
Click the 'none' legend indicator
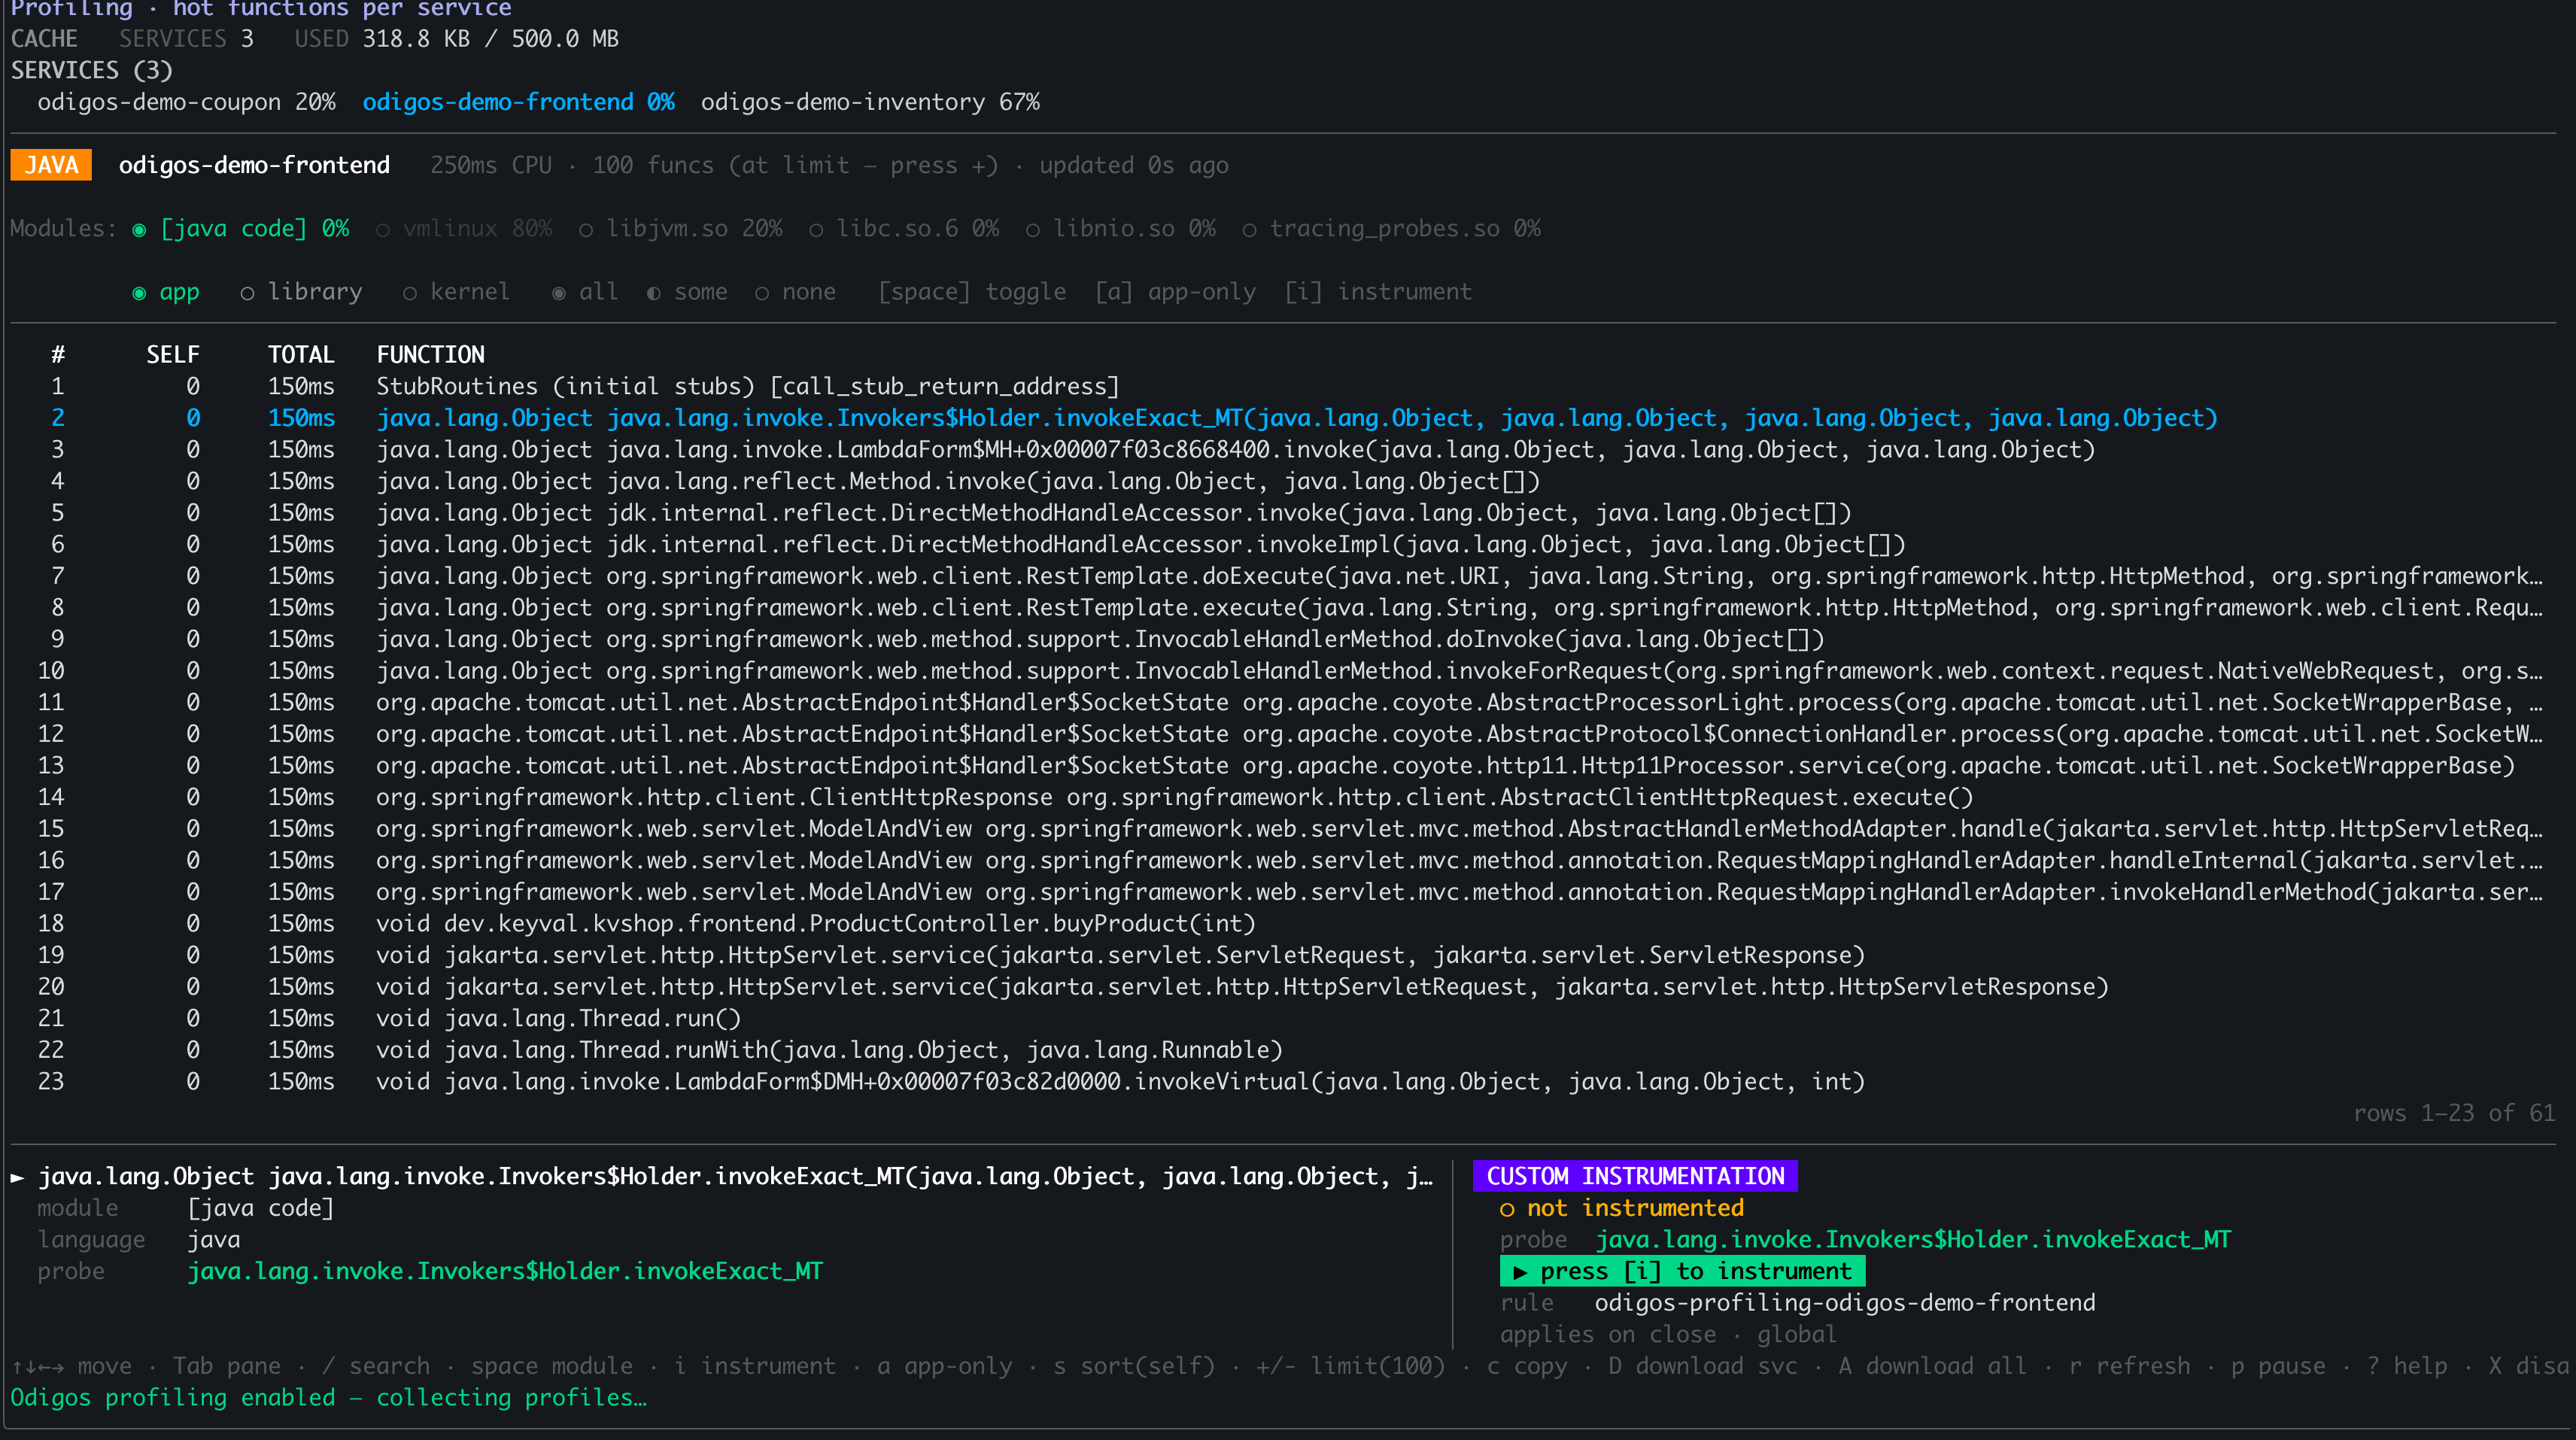tap(795, 292)
